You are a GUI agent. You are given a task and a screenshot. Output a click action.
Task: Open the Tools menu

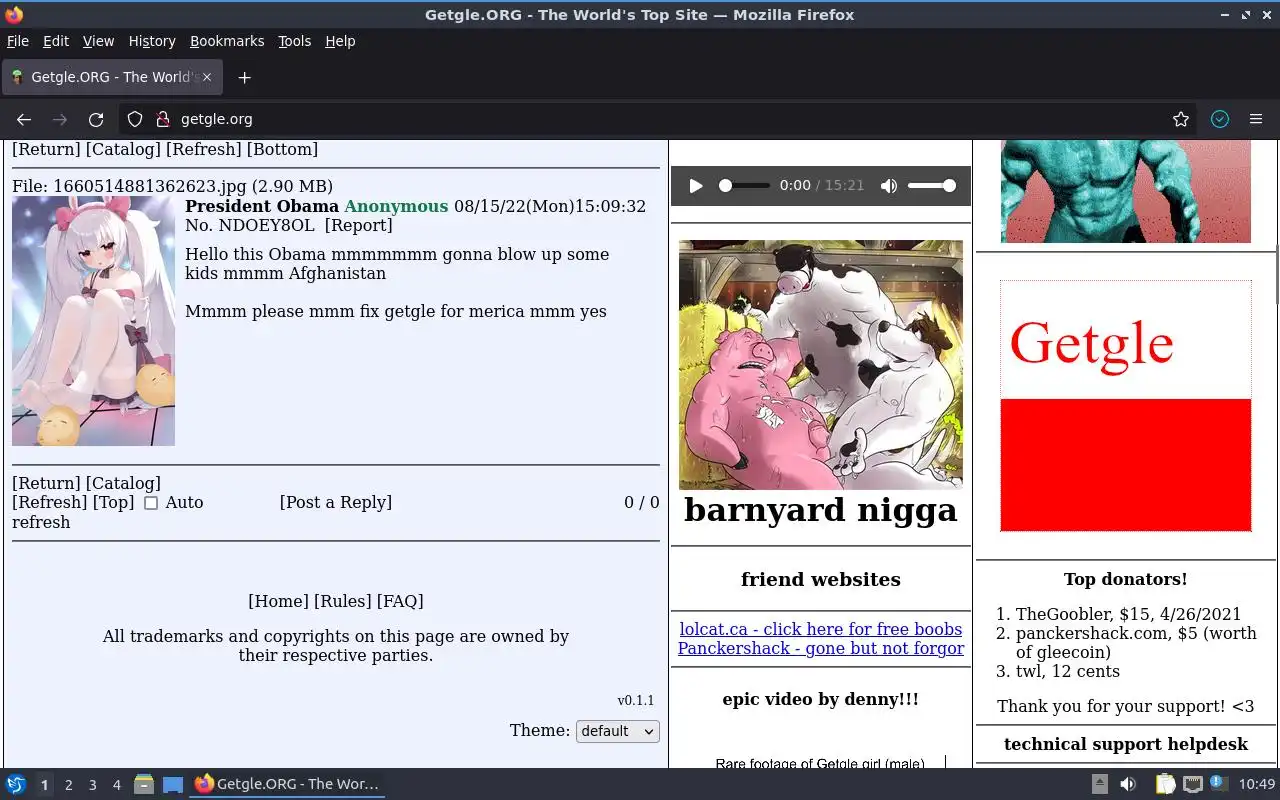point(294,41)
